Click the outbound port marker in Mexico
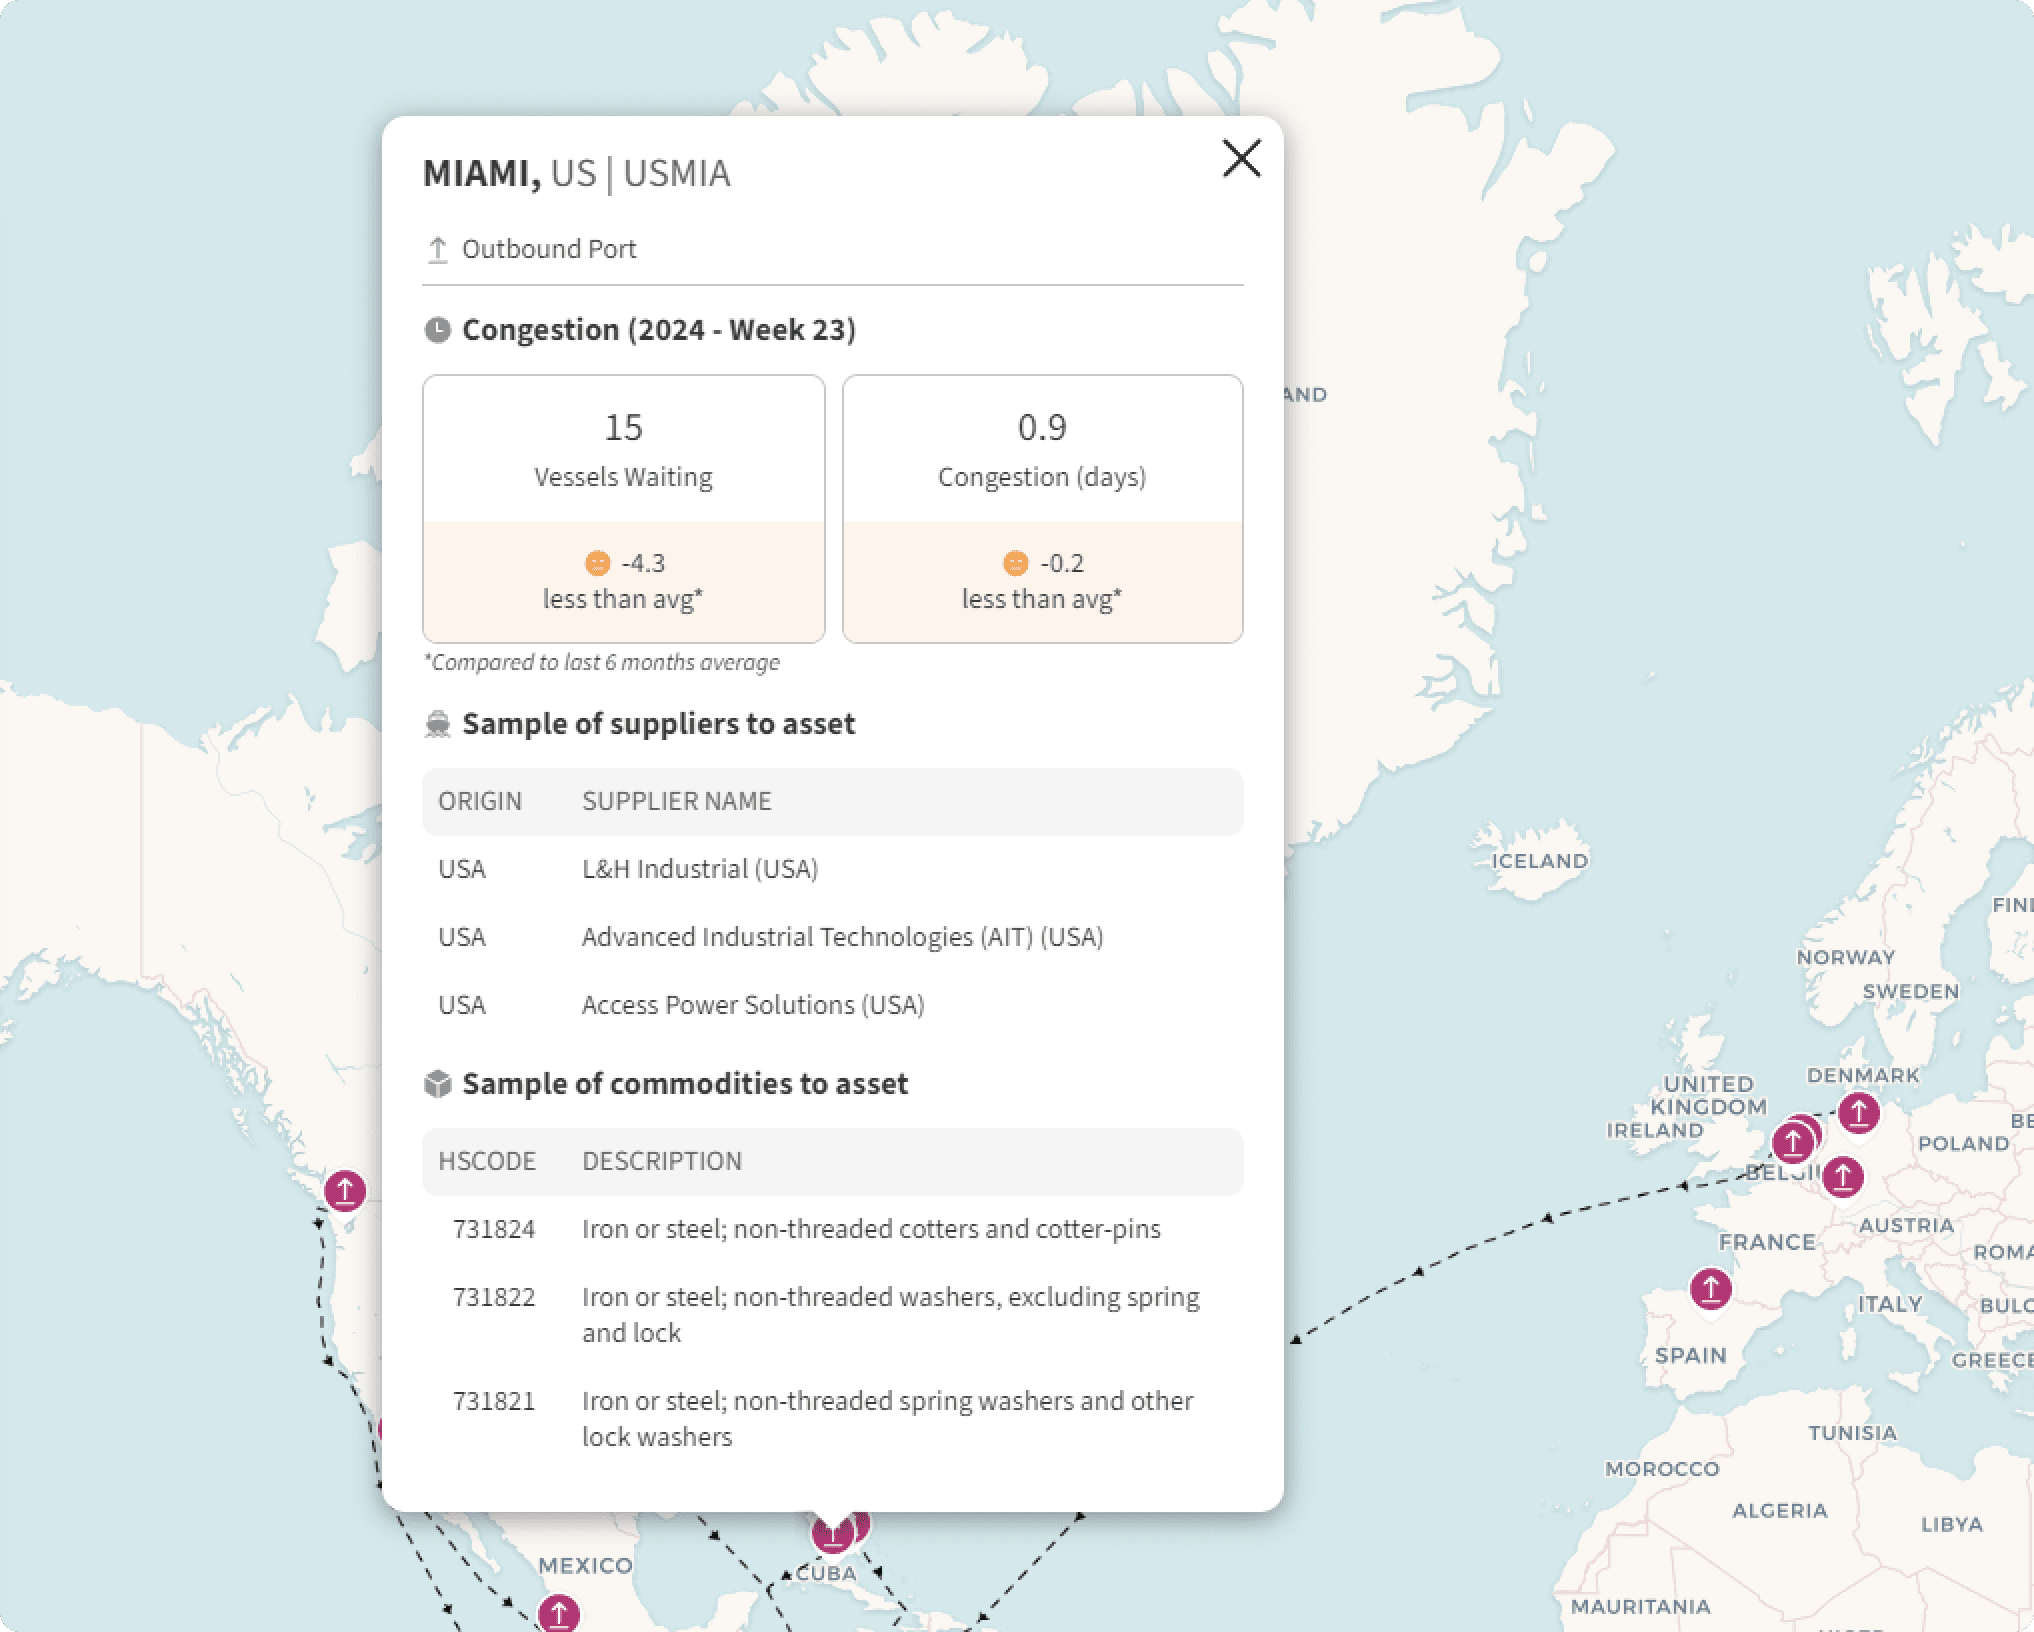The width and height of the screenshot is (2034, 1632). tap(558, 1613)
